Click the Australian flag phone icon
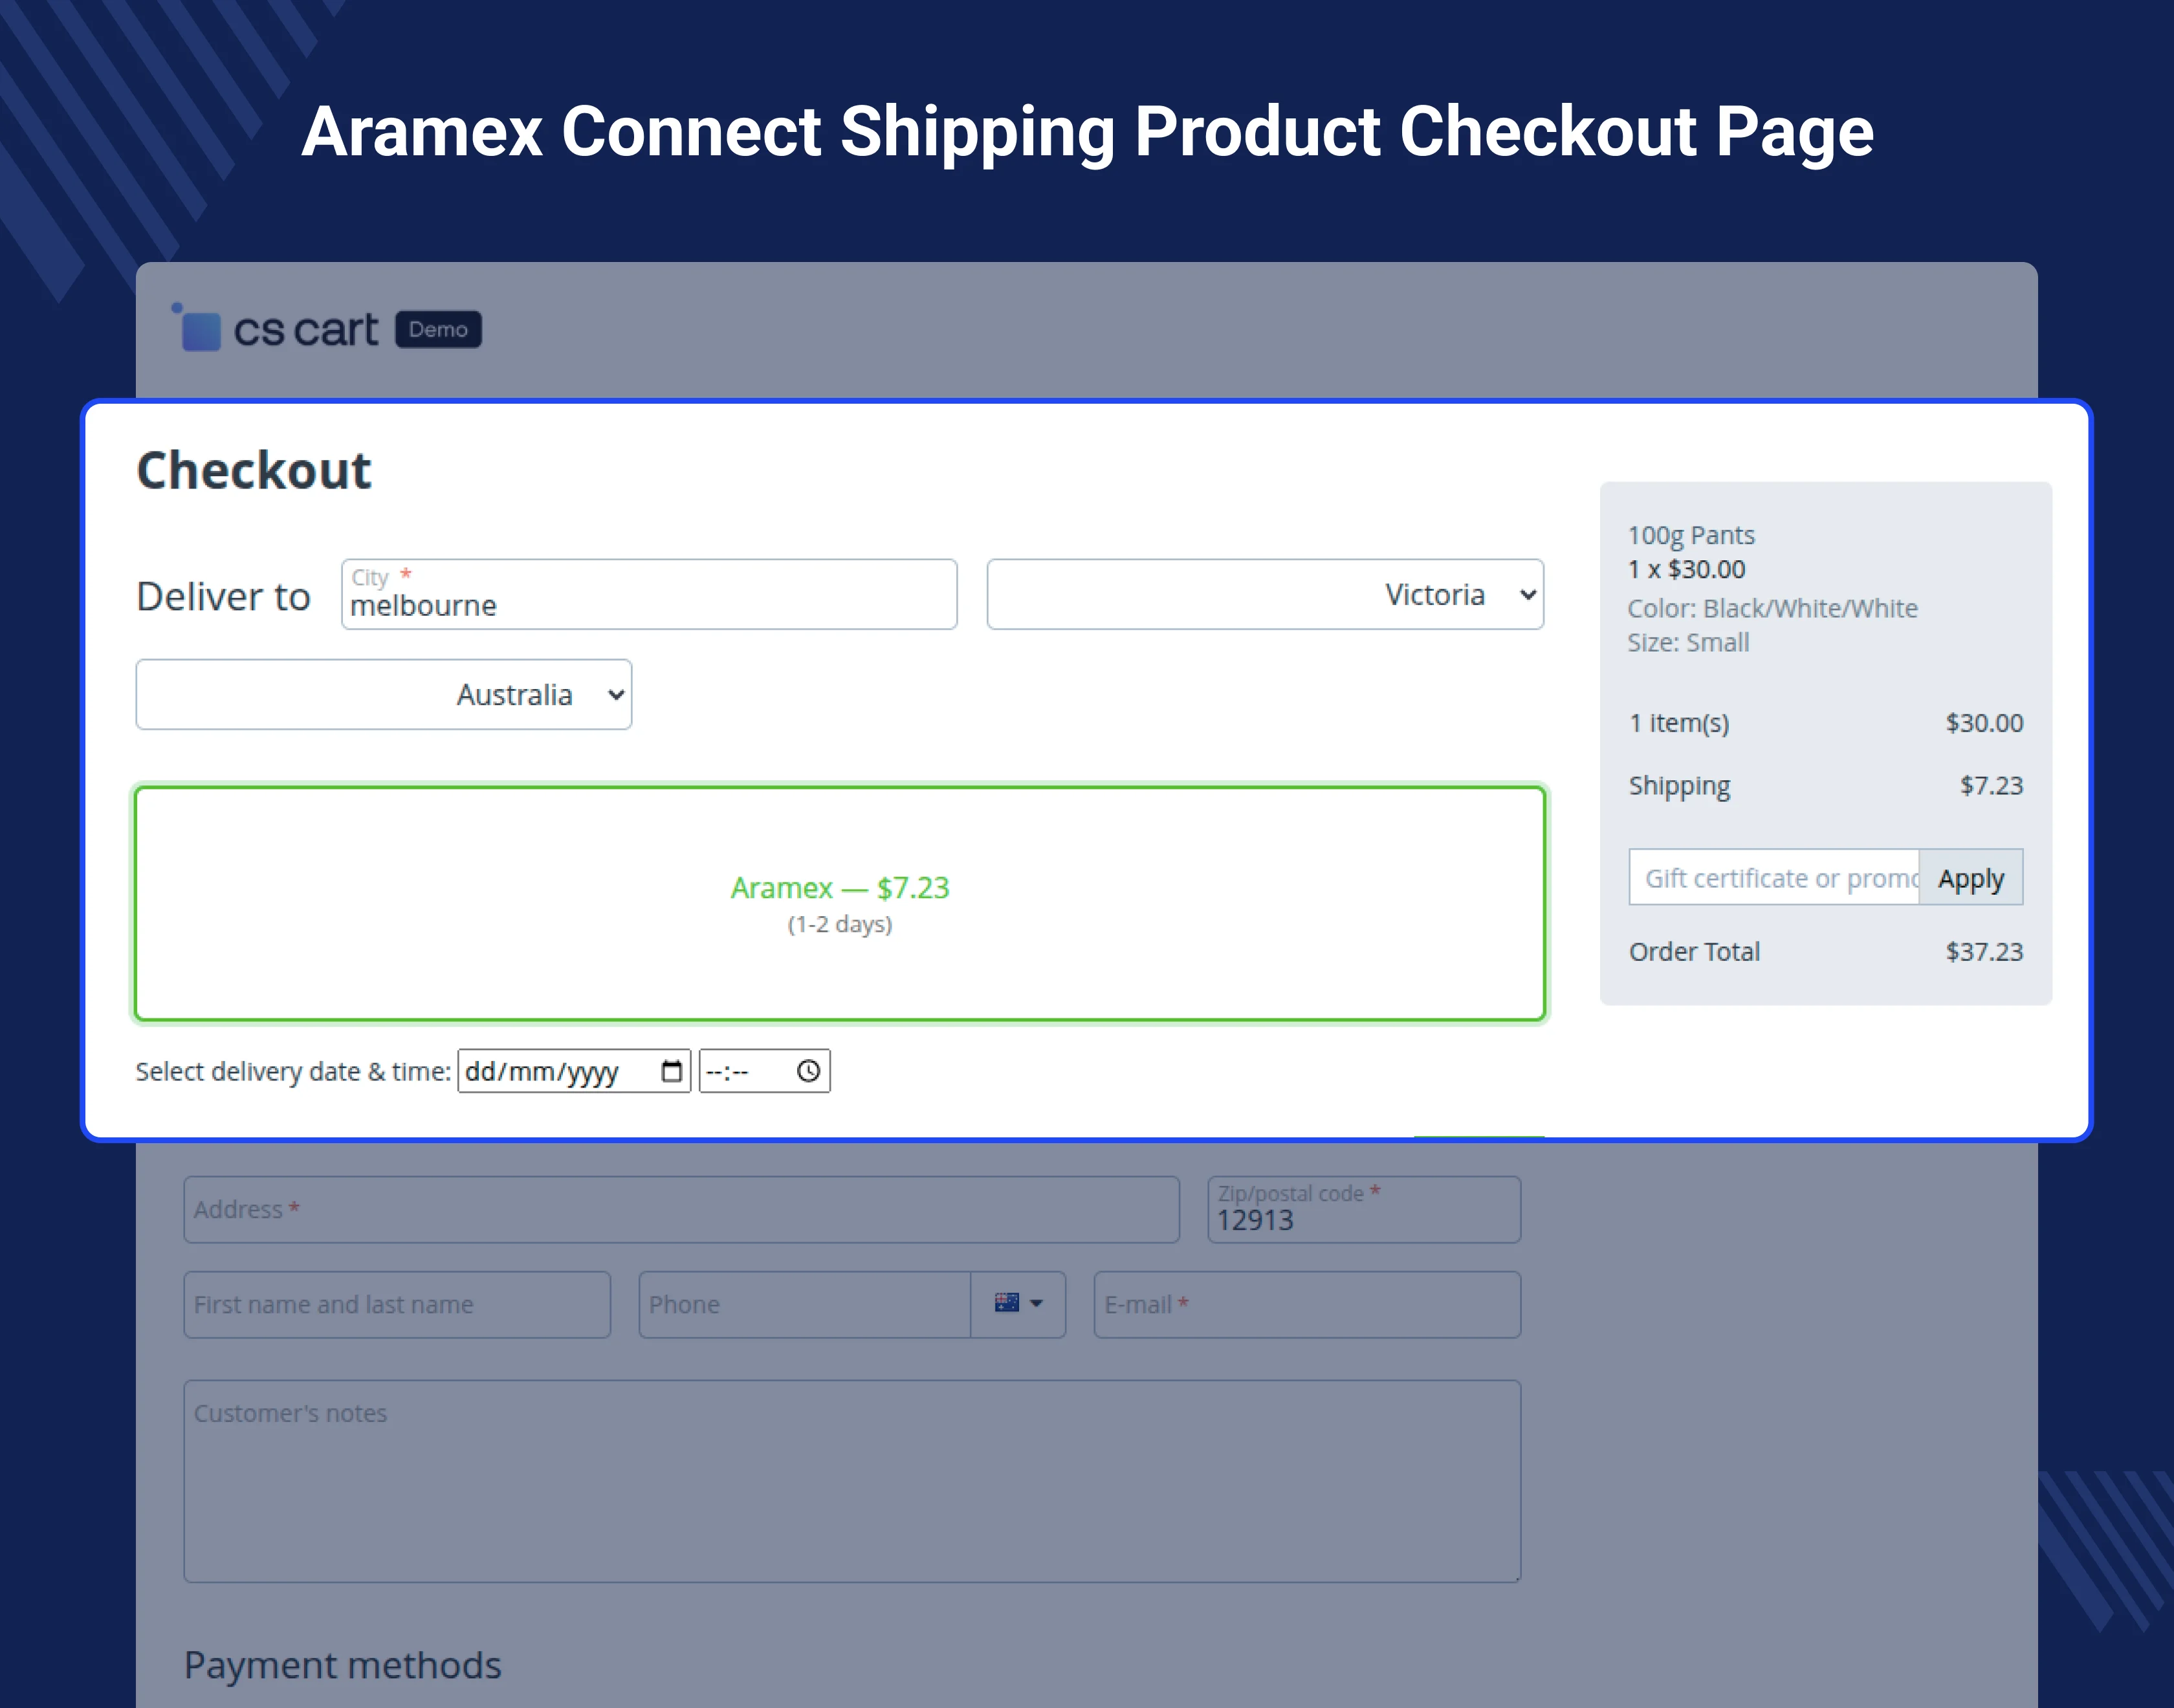Image resolution: width=2174 pixels, height=1708 pixels. click(1006, 1302)
